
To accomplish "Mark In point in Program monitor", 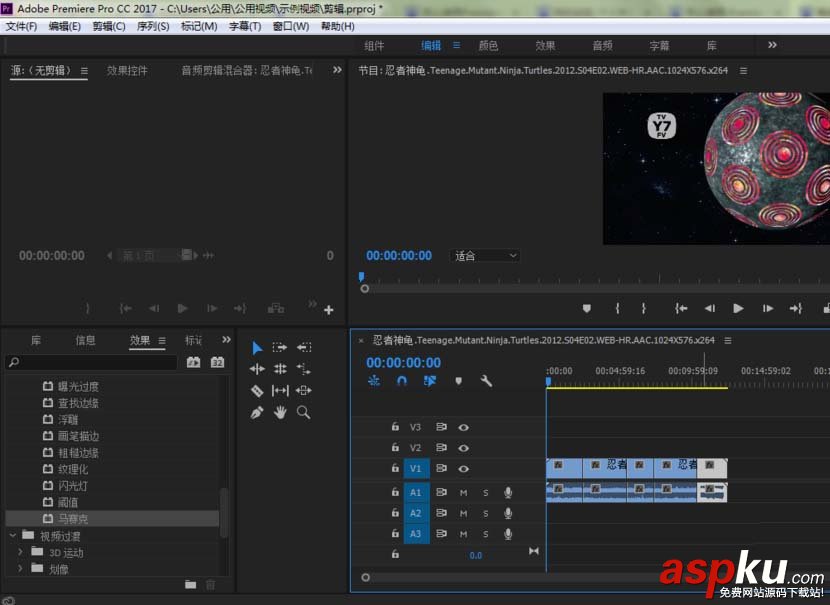I will 617,309.
